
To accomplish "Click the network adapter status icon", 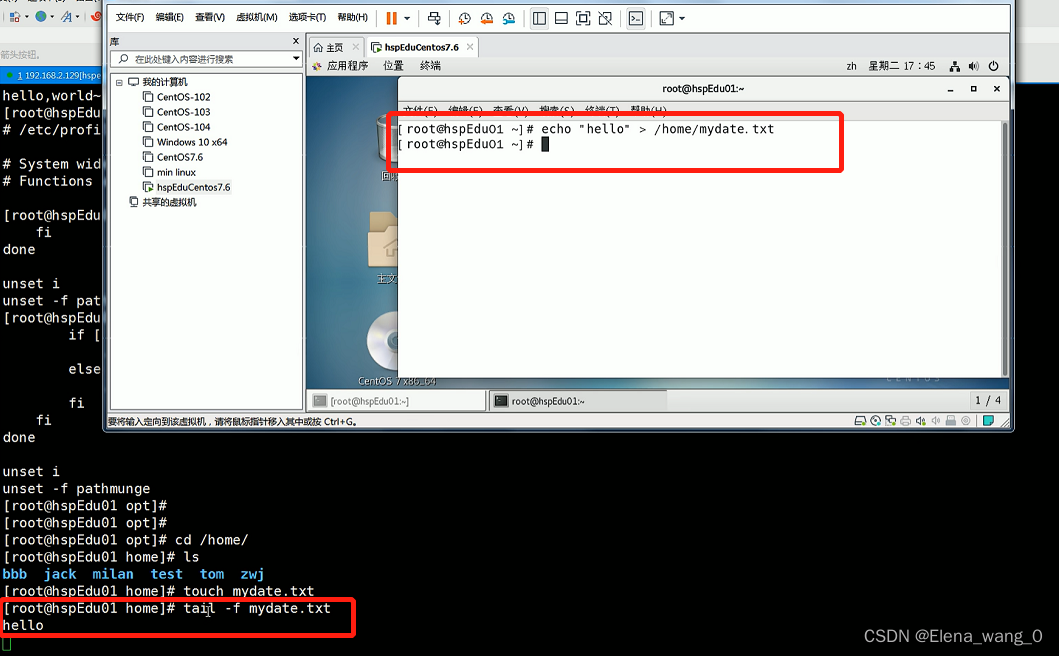I will pos(890,421).
